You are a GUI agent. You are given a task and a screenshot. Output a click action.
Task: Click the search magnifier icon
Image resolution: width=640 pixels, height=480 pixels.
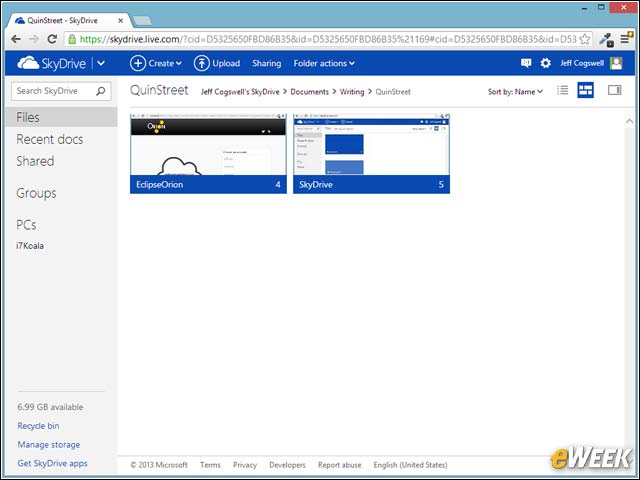(101, 91)
